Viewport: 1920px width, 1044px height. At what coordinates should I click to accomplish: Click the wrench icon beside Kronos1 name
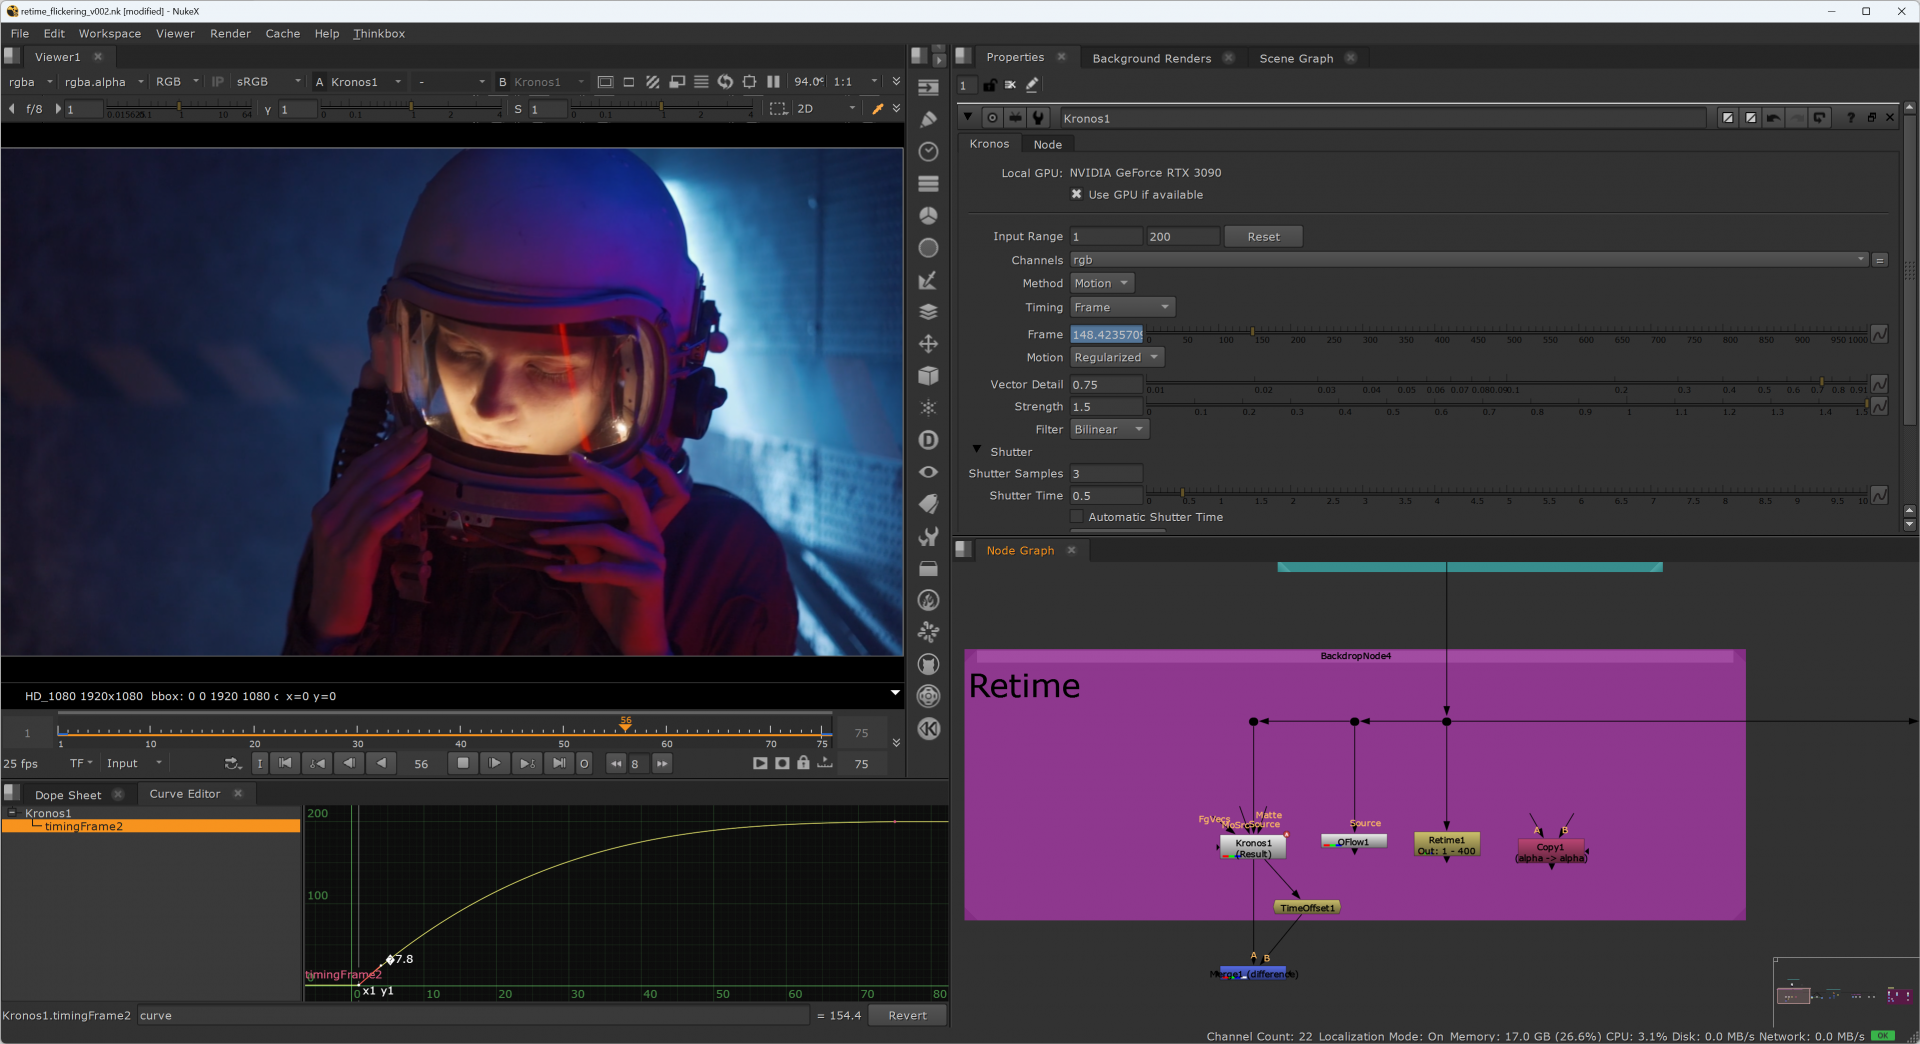pos(1038,118)
